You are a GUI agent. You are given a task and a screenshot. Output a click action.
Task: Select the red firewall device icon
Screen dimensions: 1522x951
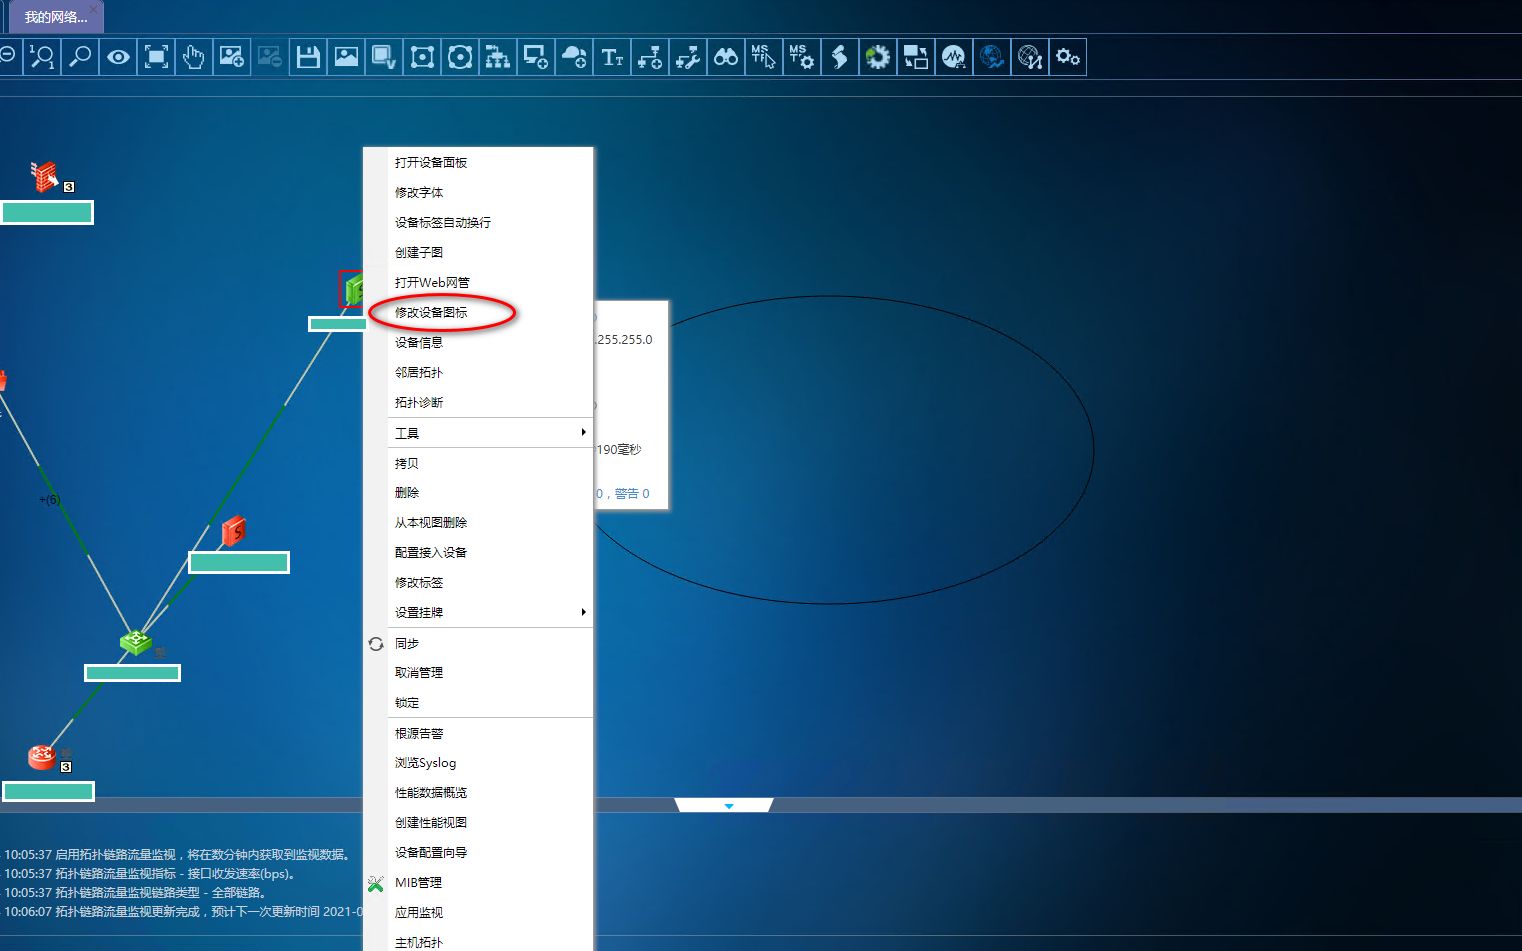coord(45,176)
